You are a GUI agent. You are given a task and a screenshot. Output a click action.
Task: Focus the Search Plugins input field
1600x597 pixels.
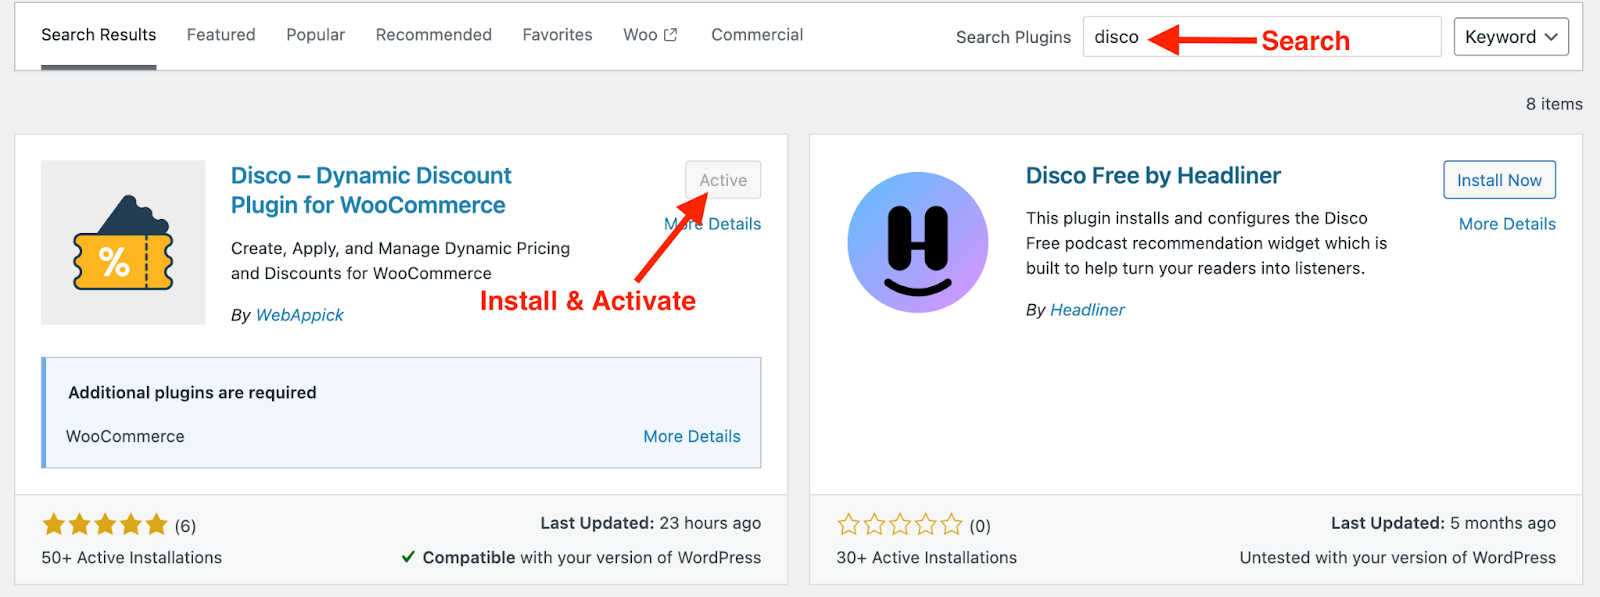pos(1262,37)
